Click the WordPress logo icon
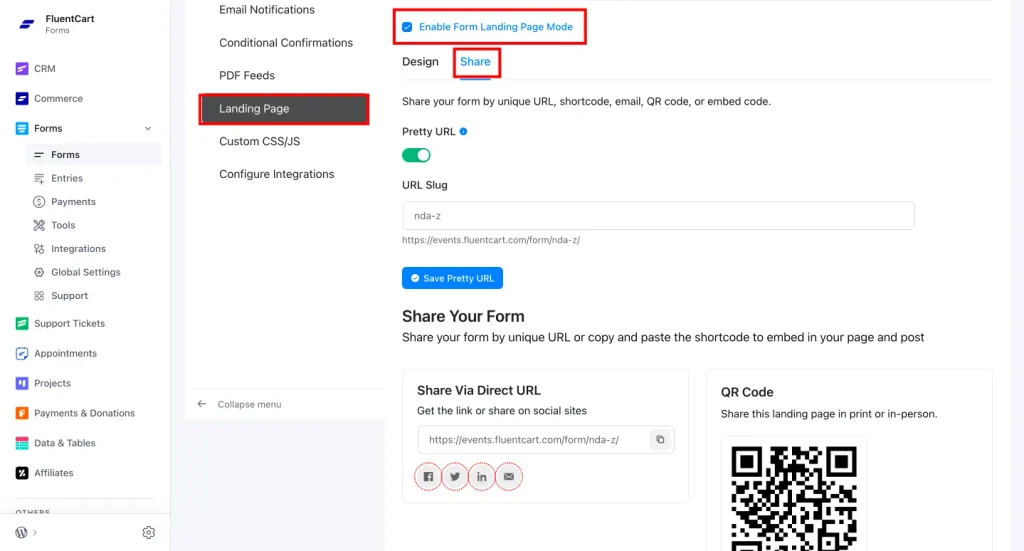 pyautogui.click(x=22, y=532)
